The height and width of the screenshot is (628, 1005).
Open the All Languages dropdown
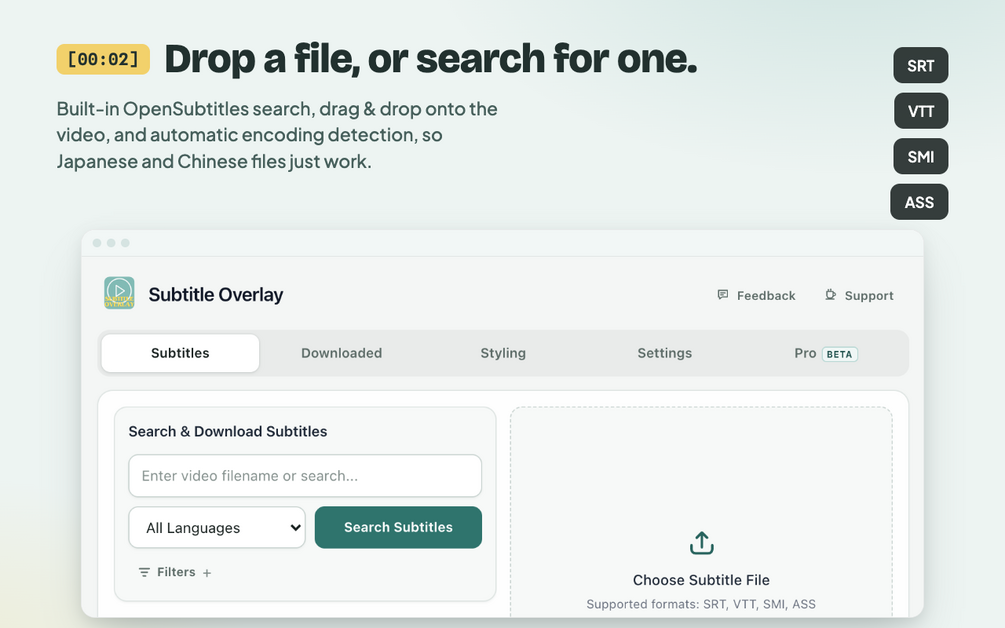point(217,527)
